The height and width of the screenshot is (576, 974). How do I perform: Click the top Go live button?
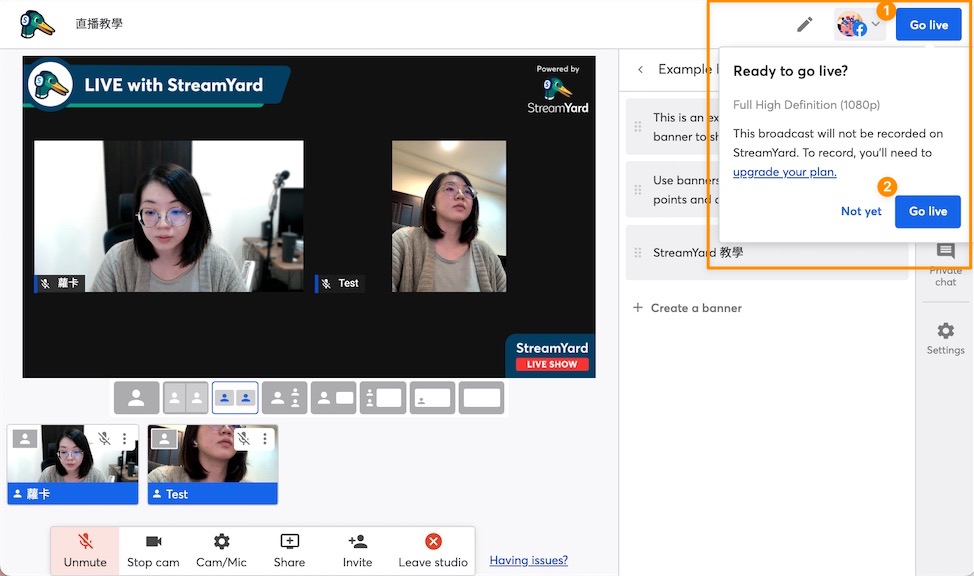point(929,25)
